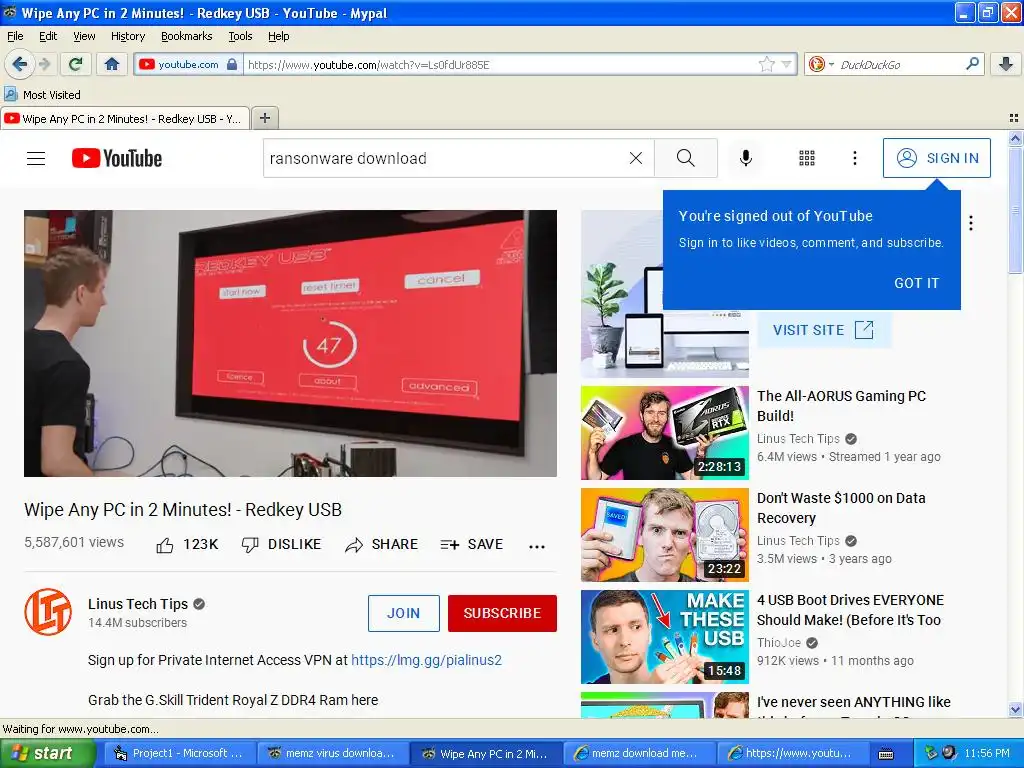Dismiss the popup with GOT IT
This screenshot has width=1024, height=768.
pos(916,283)
